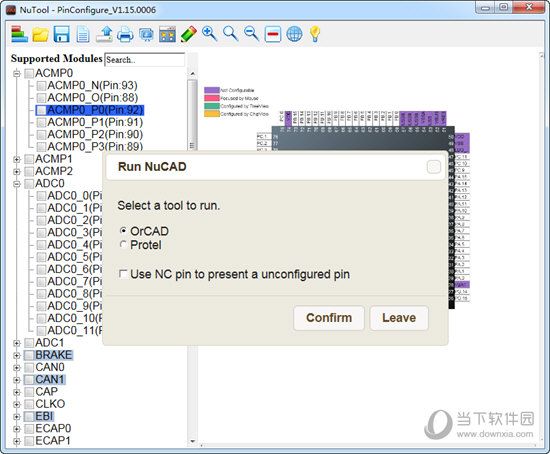550x454 pixels.
Task: Expand the CAP tree node
Action: coord(16,392)
